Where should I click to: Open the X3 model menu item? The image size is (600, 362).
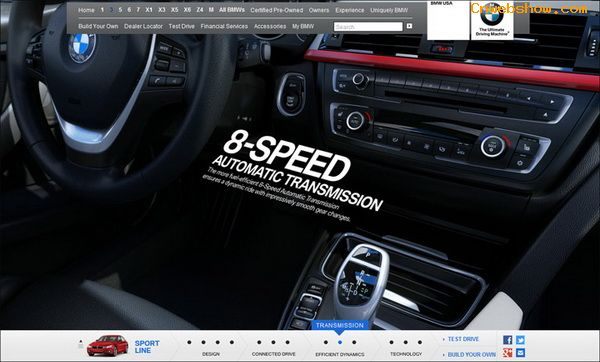click(x=162, y=10)
